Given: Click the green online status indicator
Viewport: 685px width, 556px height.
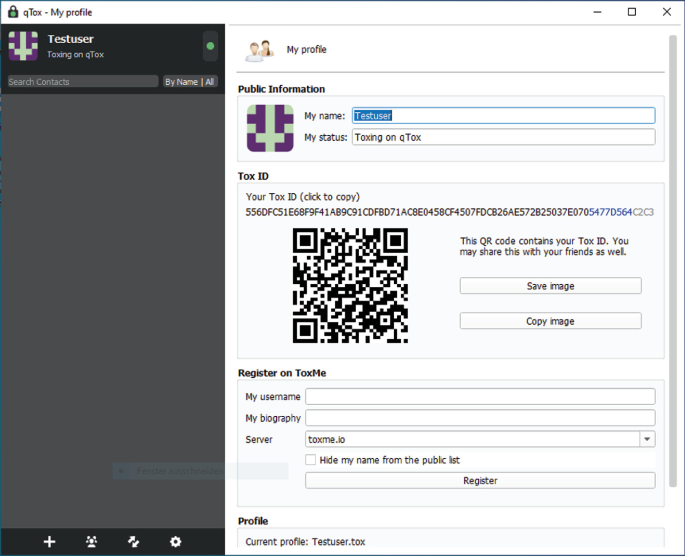Looking at the screenshot, I should (x=210, y=46).
